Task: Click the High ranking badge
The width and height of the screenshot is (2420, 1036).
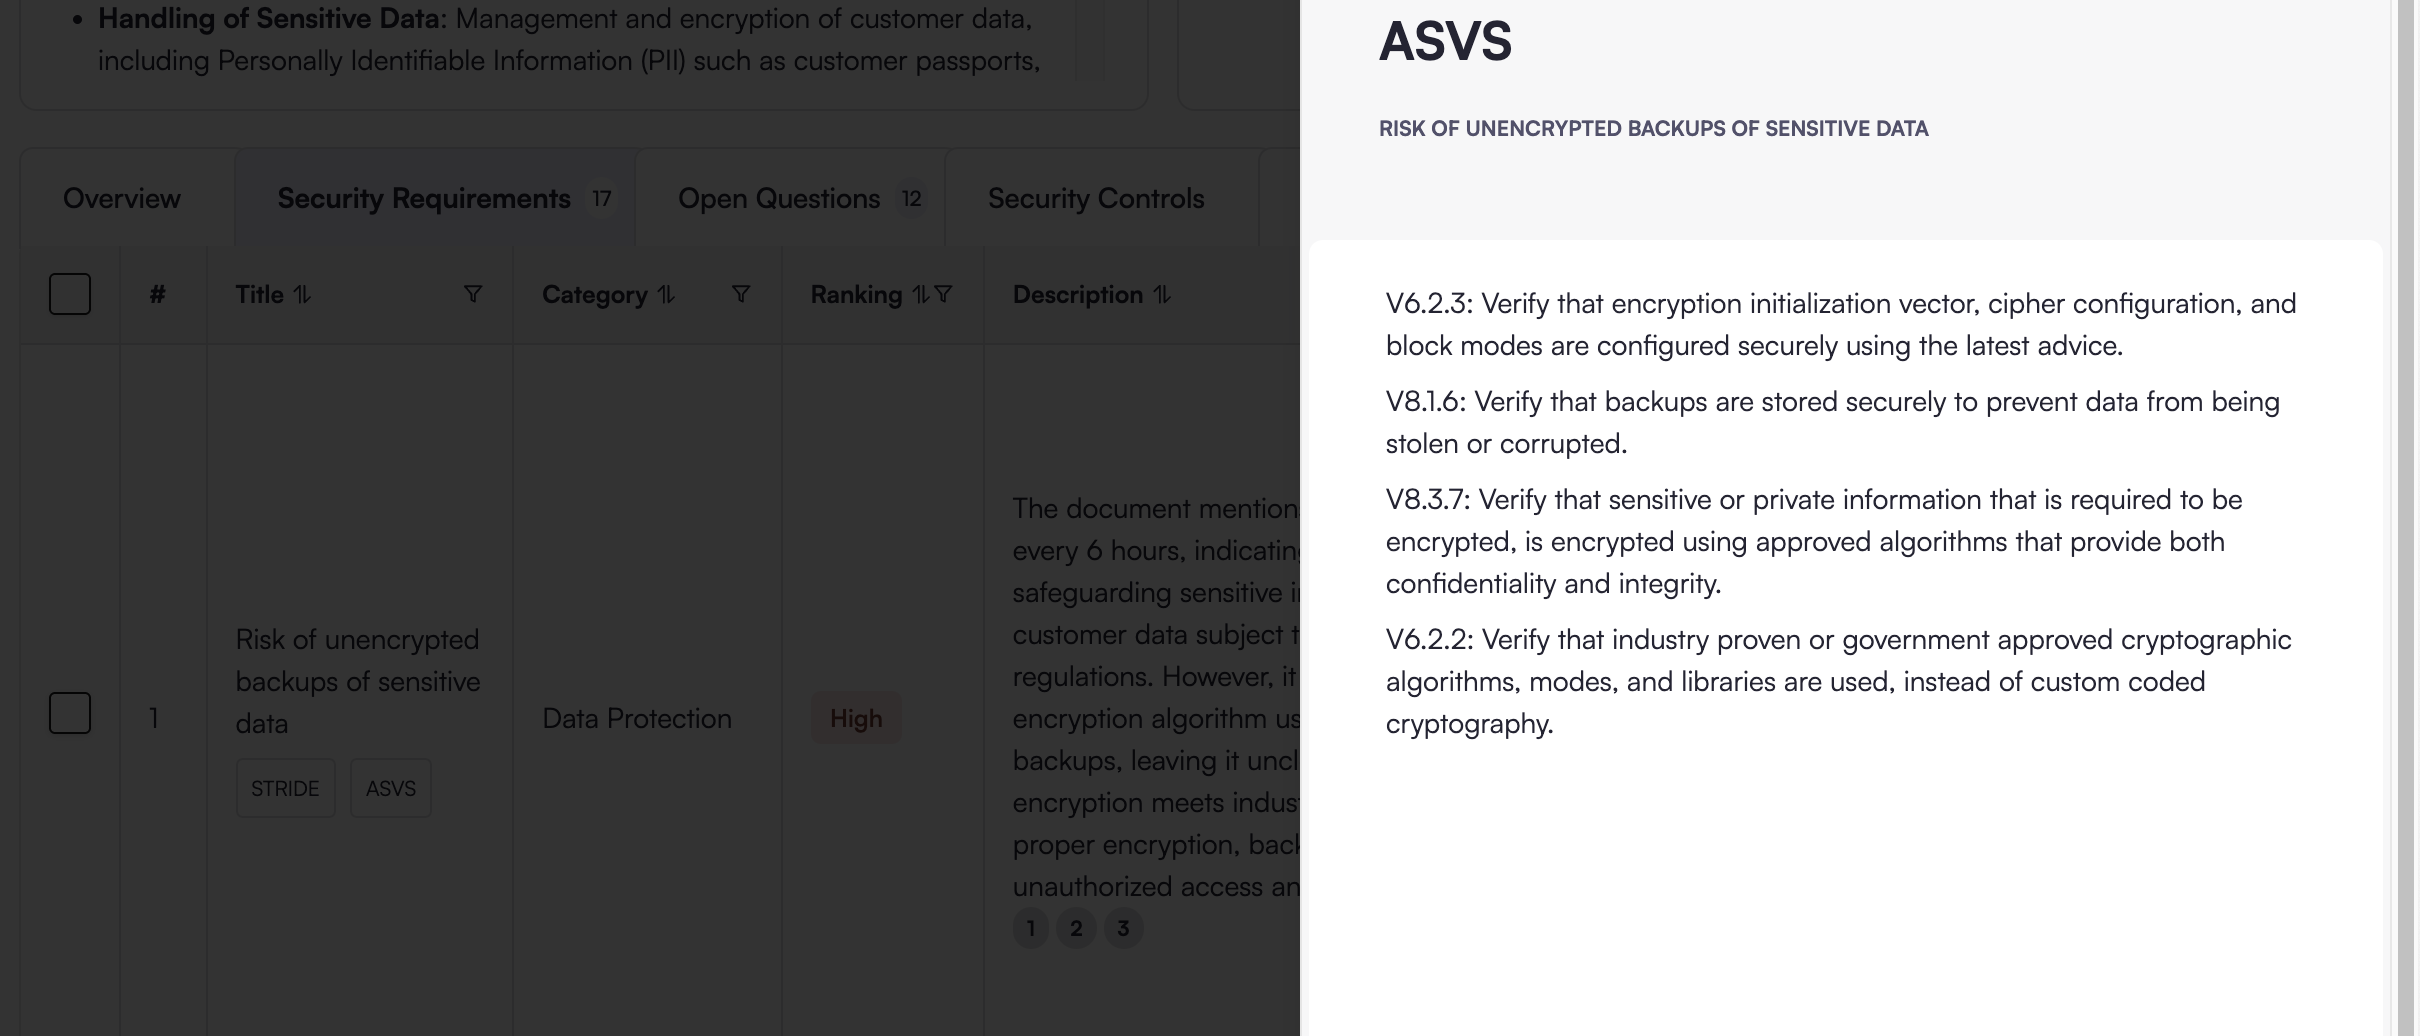Action: pyautogui.click(x=856, y=718)
